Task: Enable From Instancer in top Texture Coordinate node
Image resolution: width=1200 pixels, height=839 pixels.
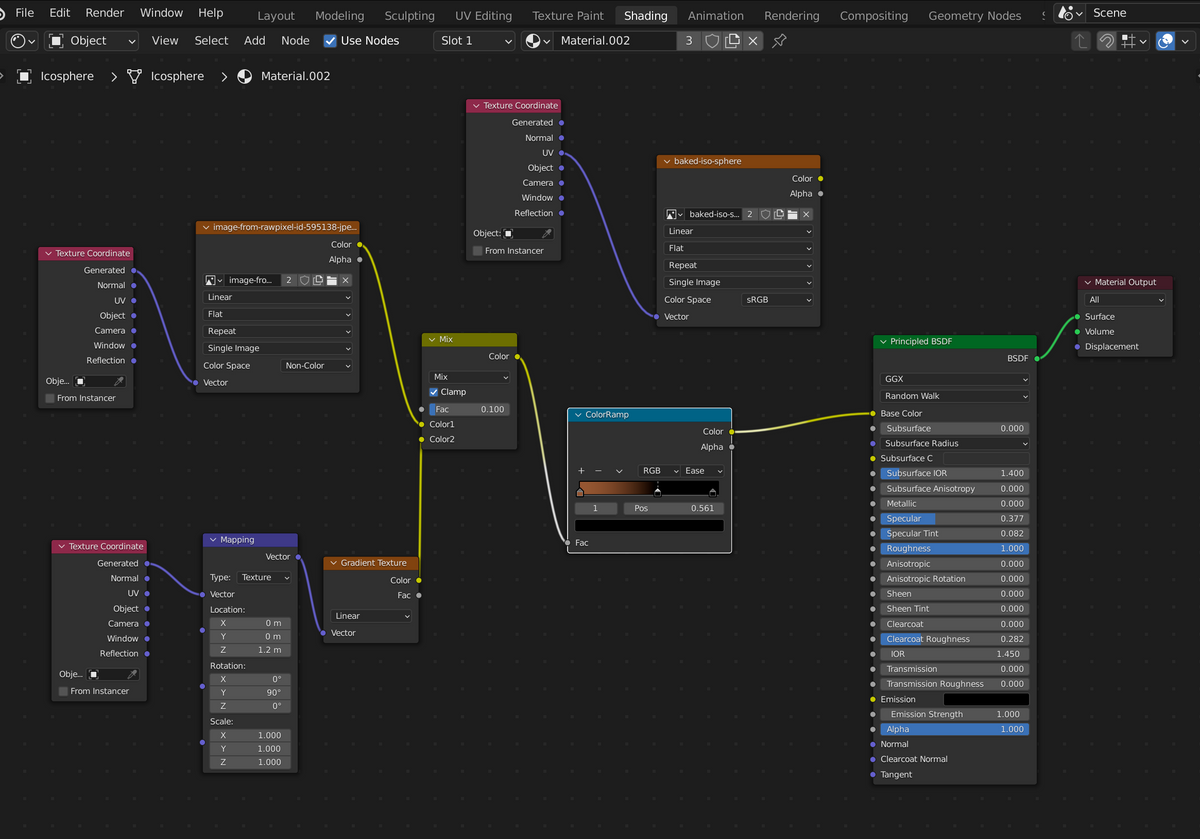Action: point(478,251)
